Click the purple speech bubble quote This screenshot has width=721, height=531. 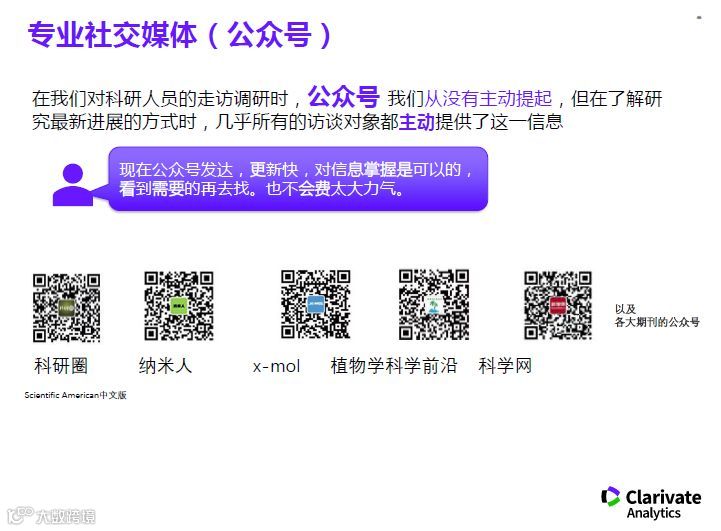tap(298, 179)
